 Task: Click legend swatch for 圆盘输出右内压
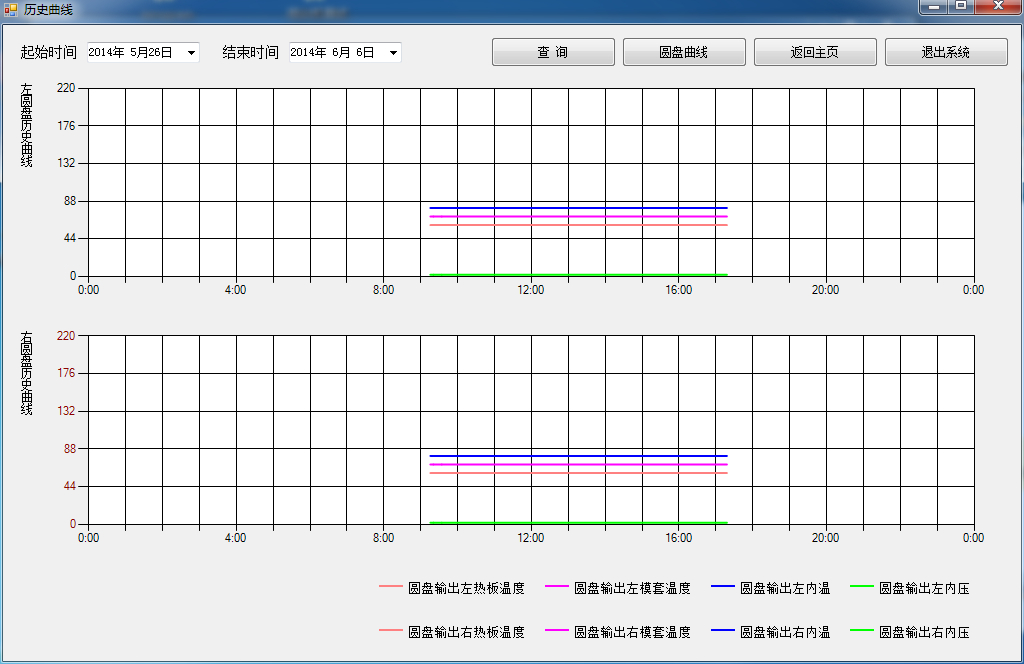(x=862, y=631)
